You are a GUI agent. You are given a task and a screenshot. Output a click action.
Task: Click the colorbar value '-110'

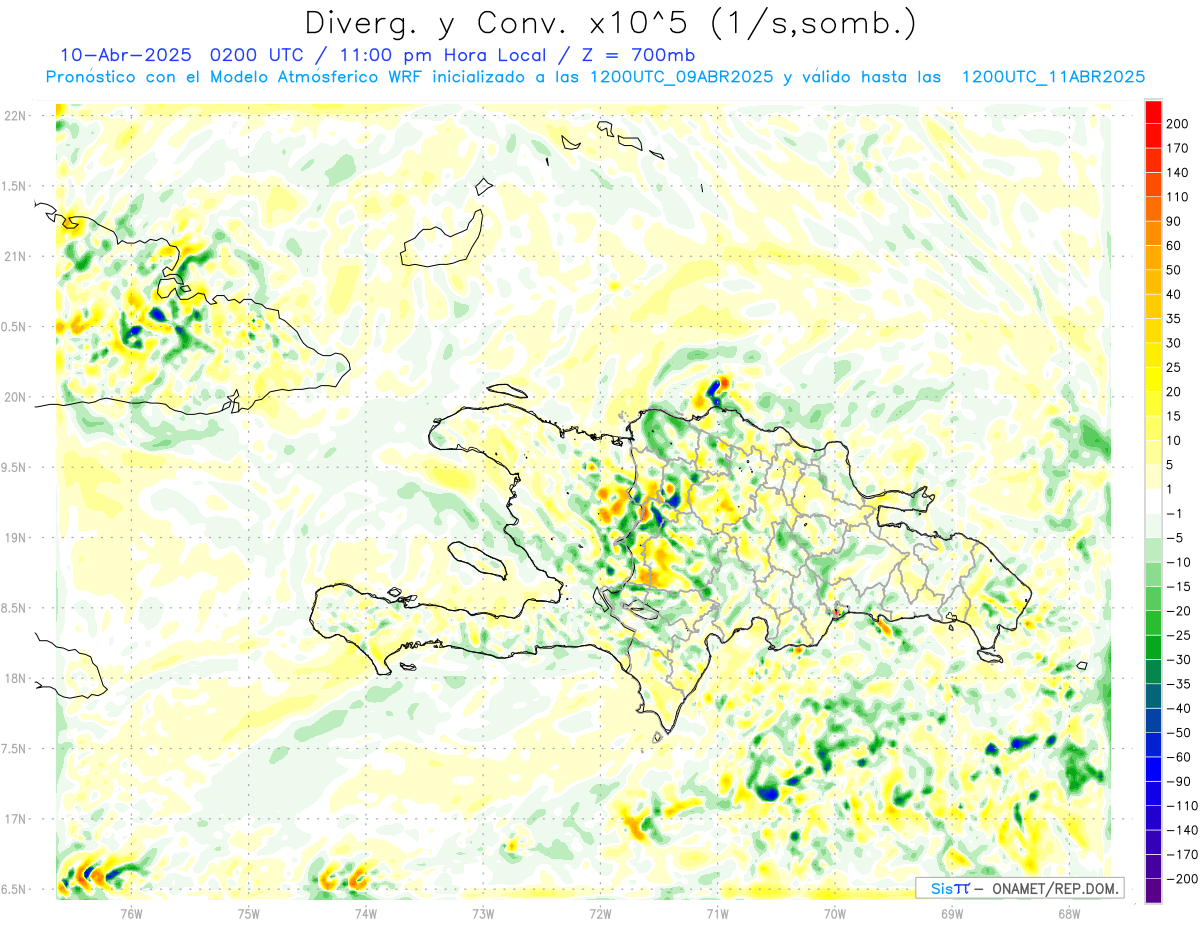(x=1181, y=806)
